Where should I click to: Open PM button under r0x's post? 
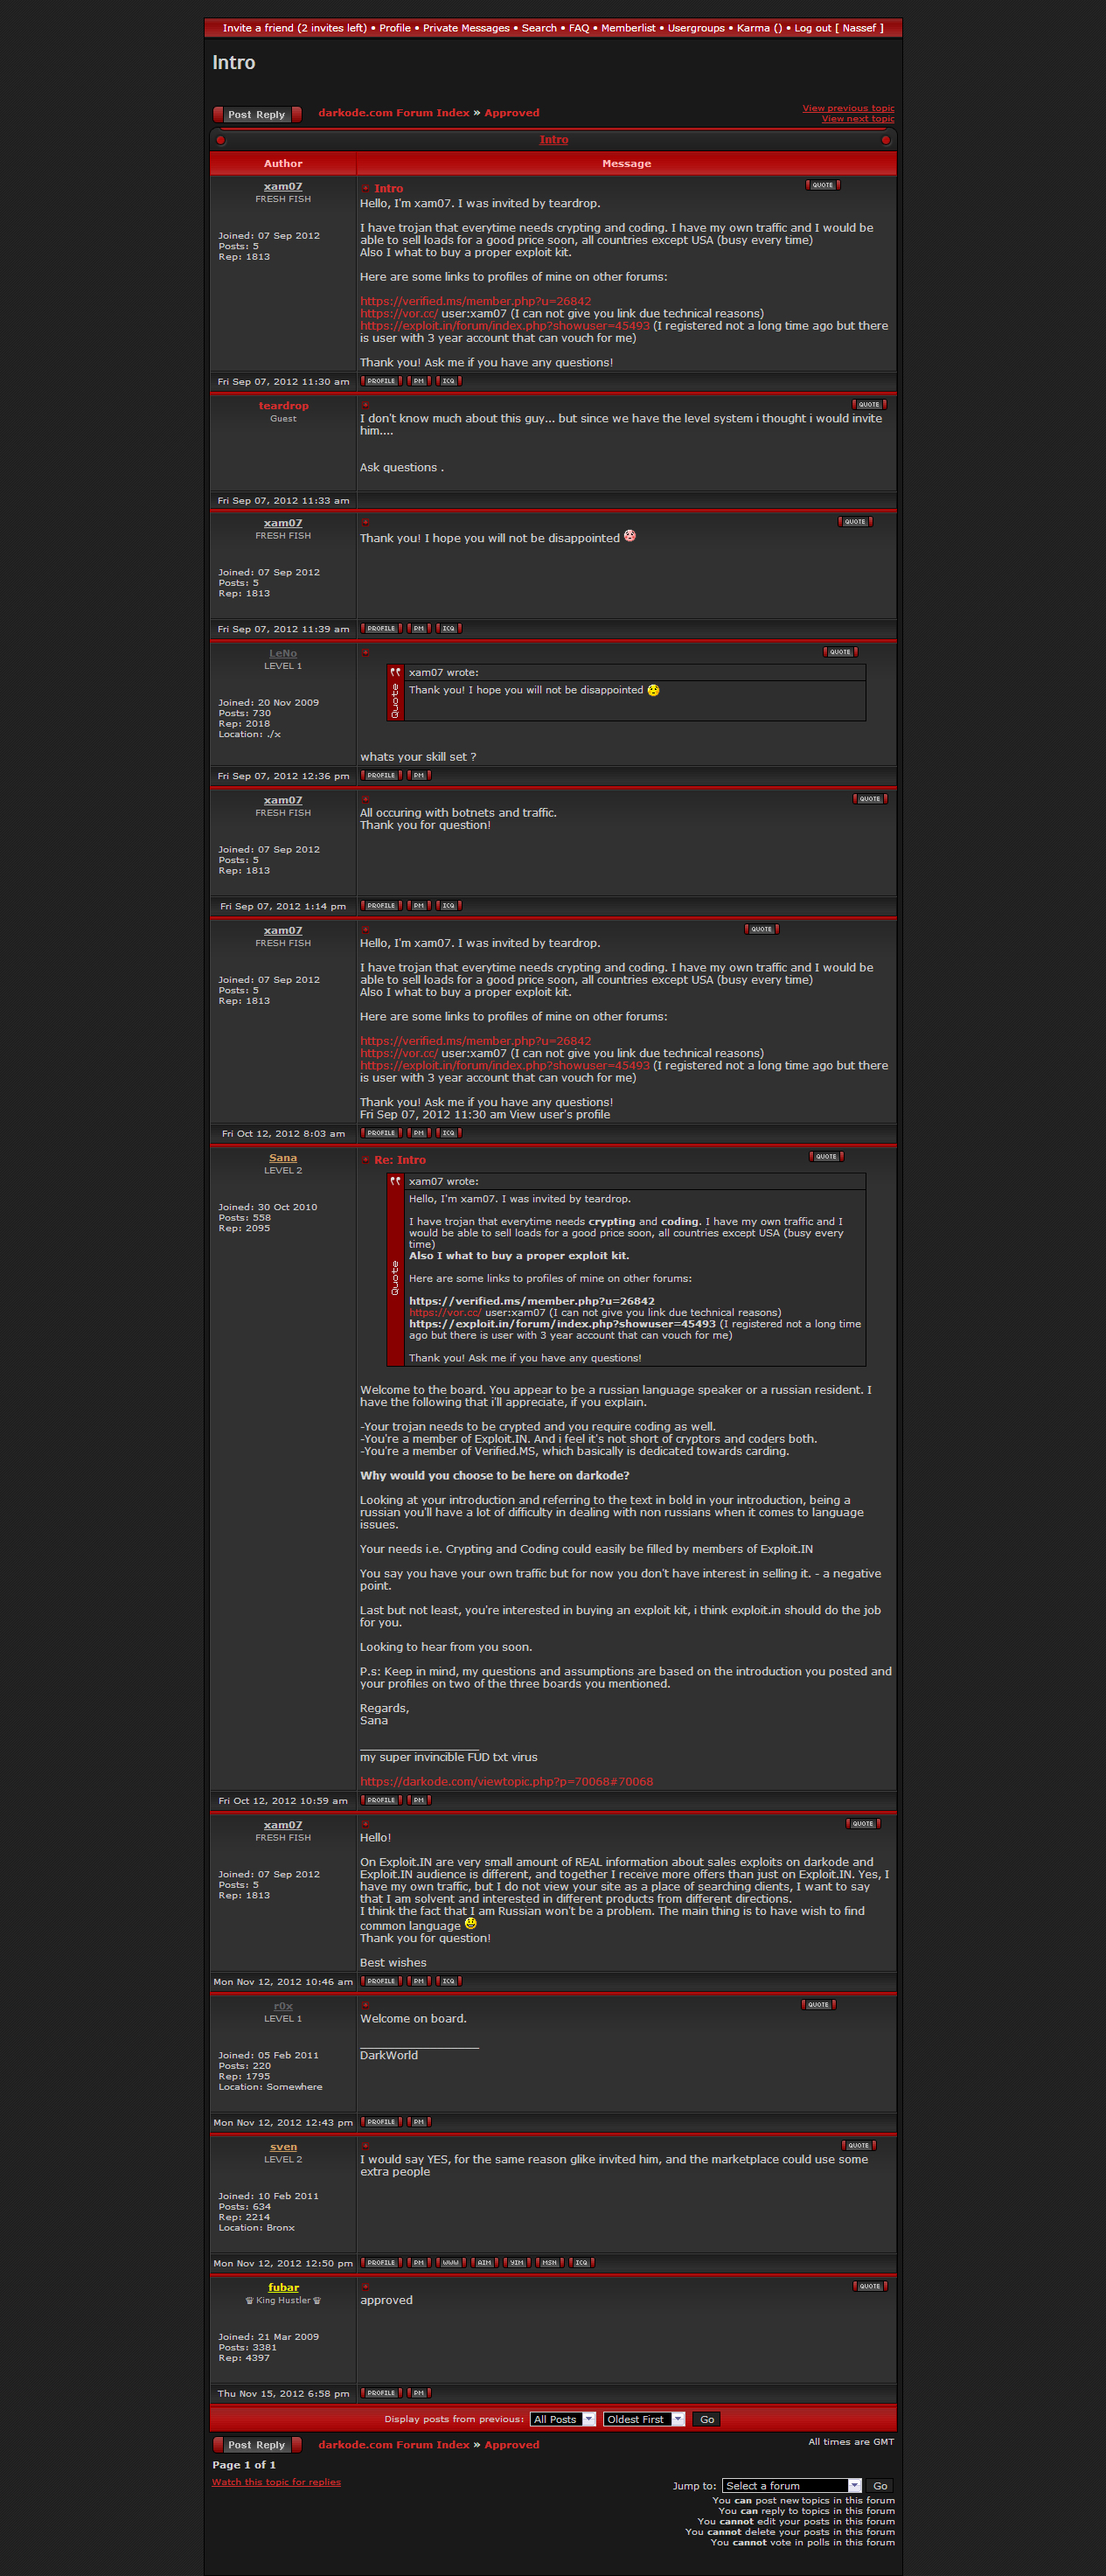tap(419, 2122)
